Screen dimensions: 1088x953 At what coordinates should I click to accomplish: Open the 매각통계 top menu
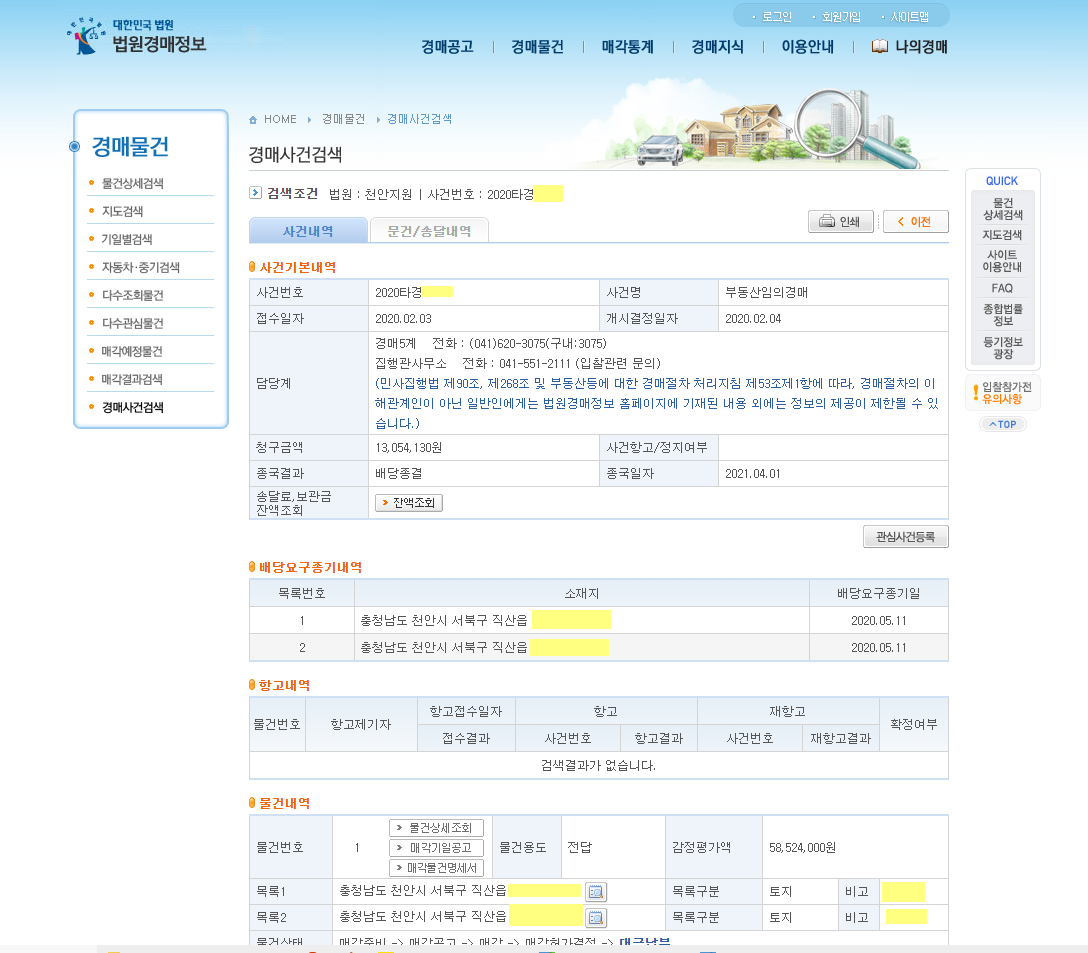click(x=628, y=47)
